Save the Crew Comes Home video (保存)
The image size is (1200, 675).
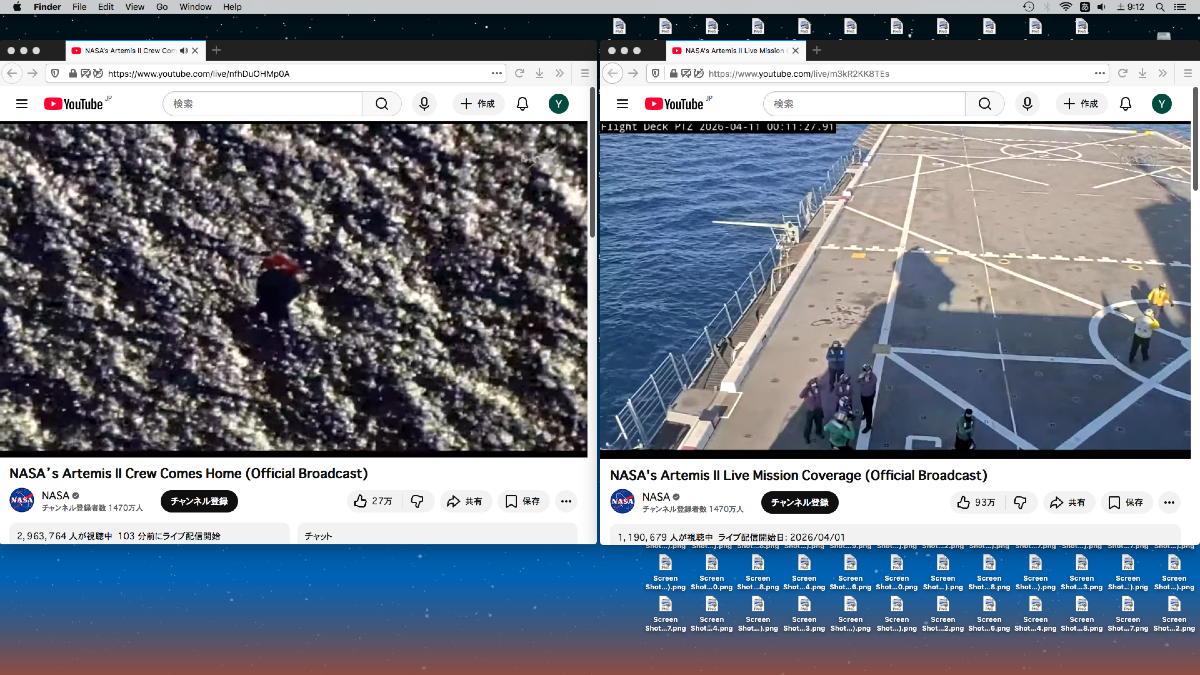(522, 501)
